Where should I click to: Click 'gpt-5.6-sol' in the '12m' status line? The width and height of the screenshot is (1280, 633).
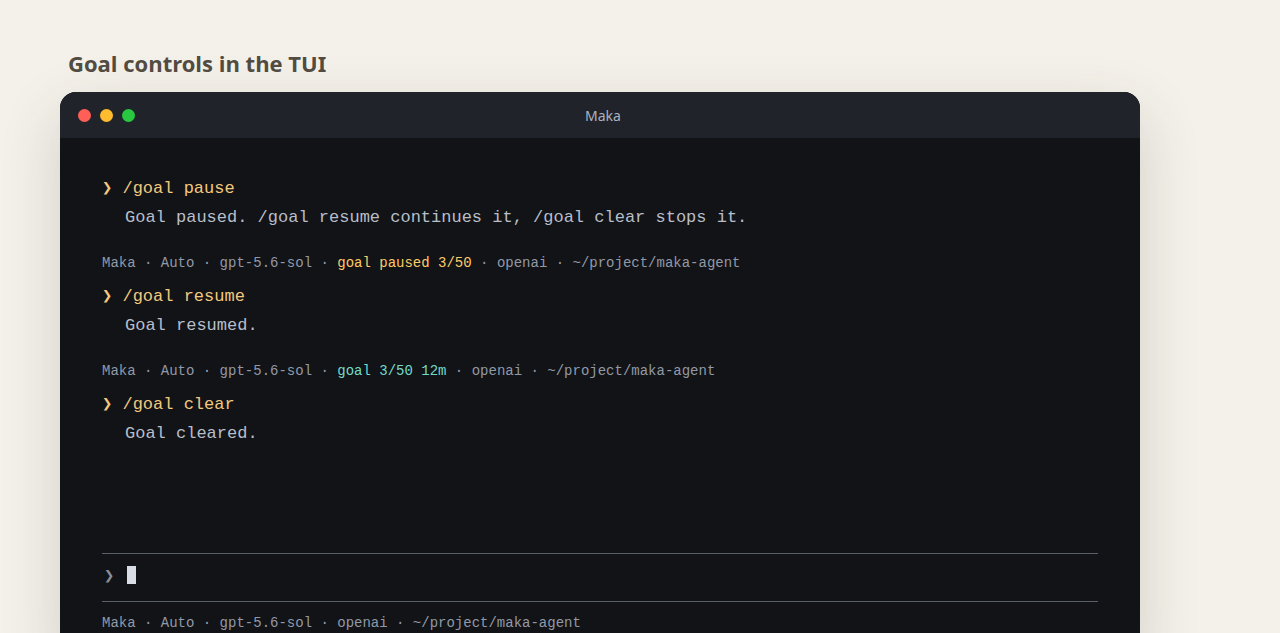coord(266,371)
